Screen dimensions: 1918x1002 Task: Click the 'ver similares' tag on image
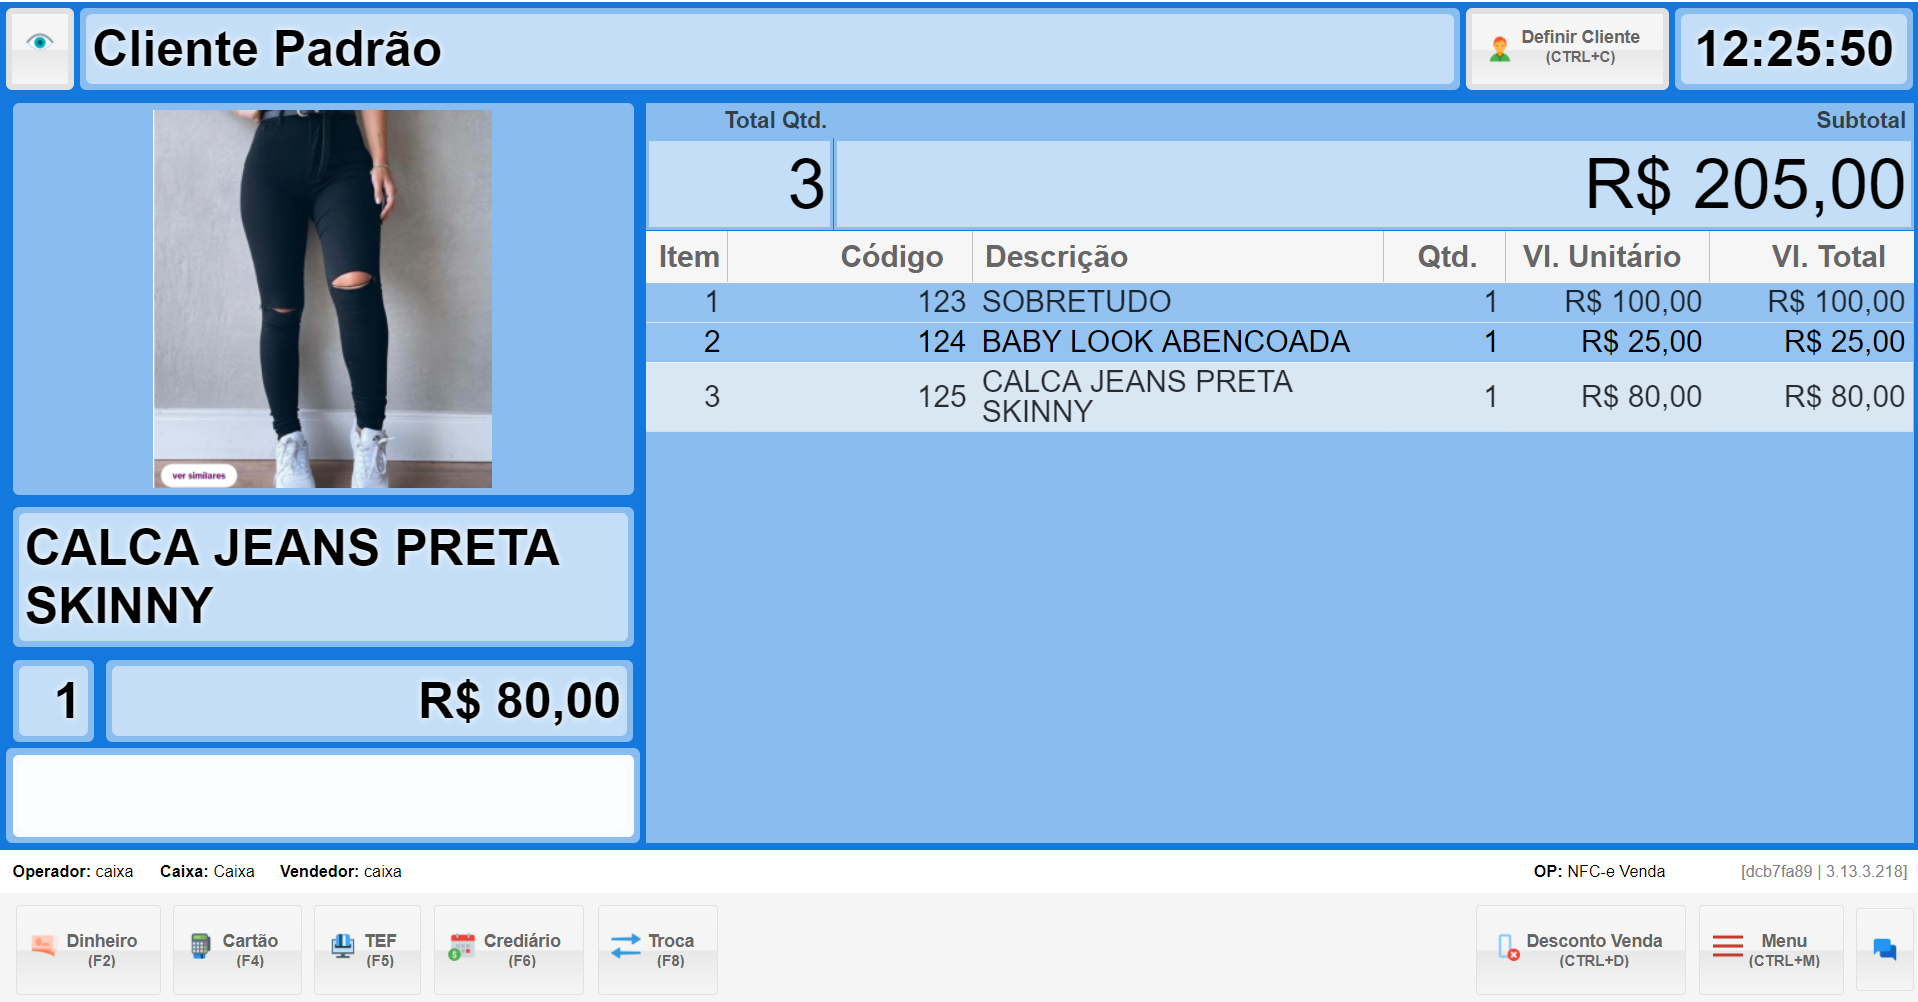click(x=199, y=475)
